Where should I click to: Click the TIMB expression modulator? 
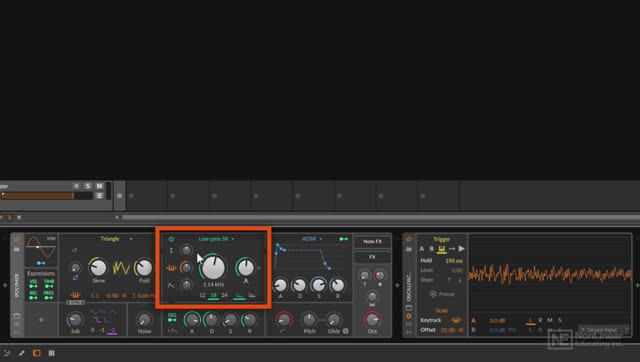(49, 284)
